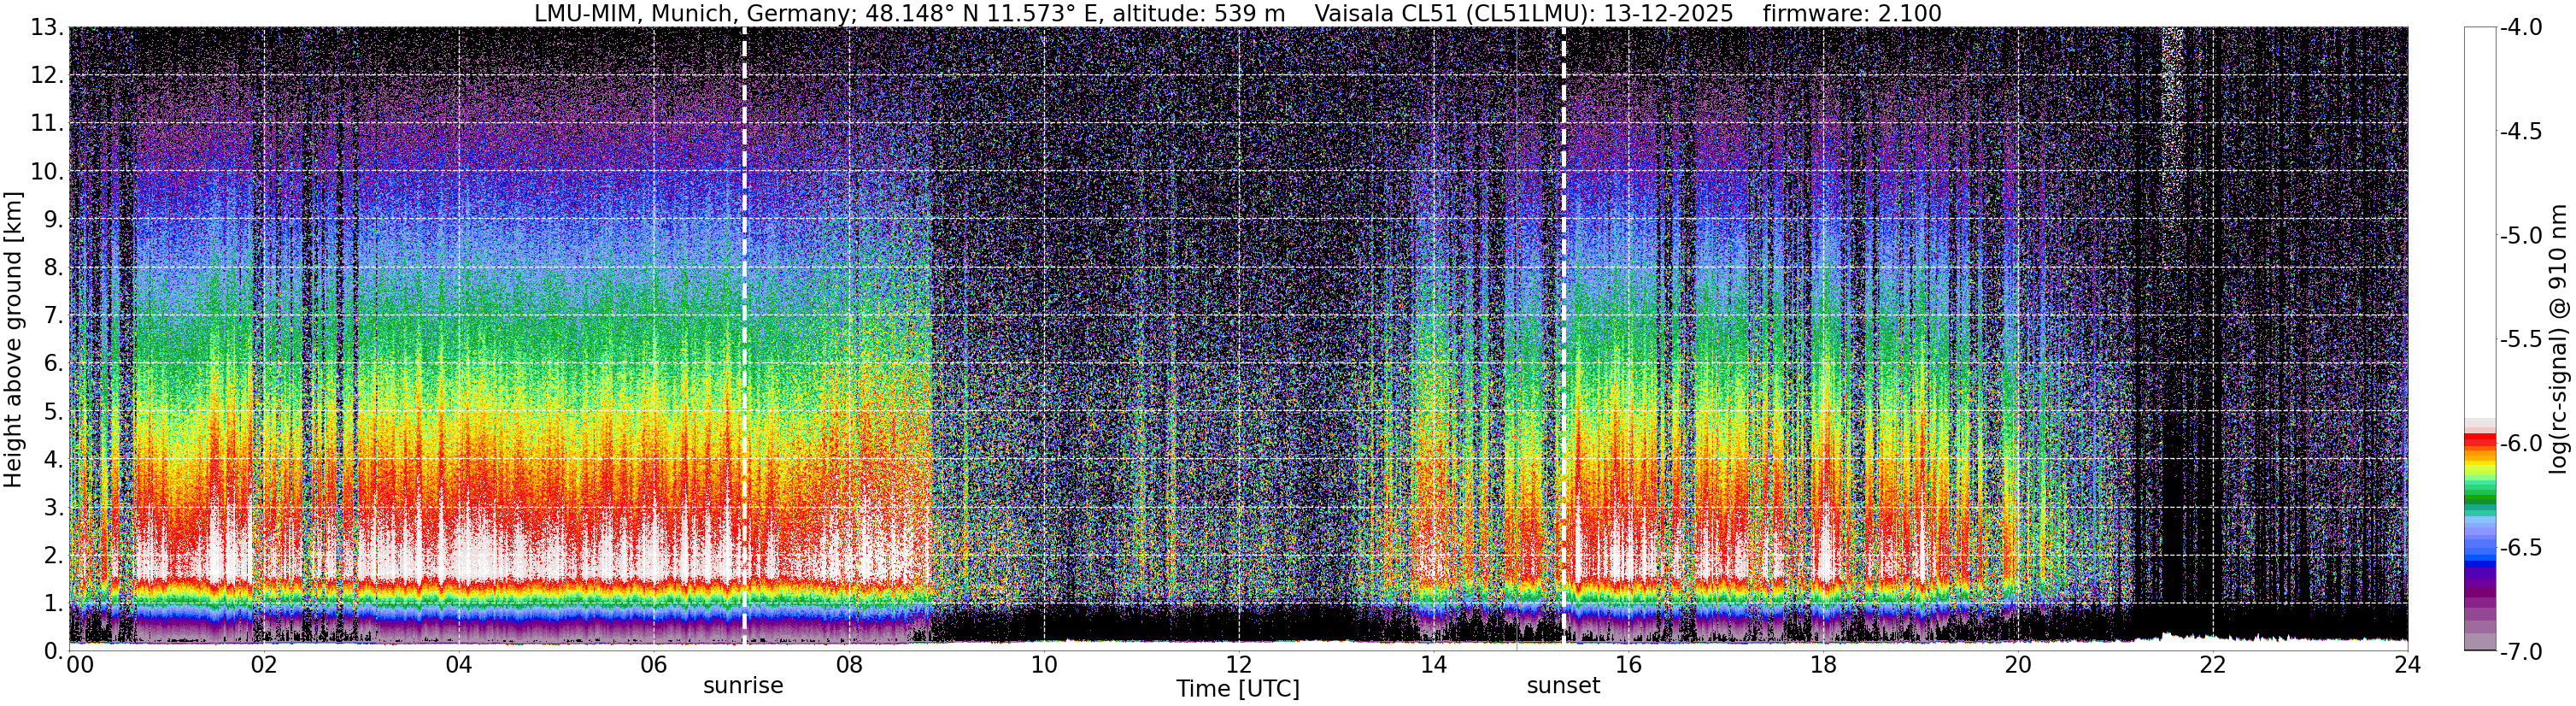Click the height axis tick label '13.'
Viewport: 2576px width, 706px height.
coord(48,28)
